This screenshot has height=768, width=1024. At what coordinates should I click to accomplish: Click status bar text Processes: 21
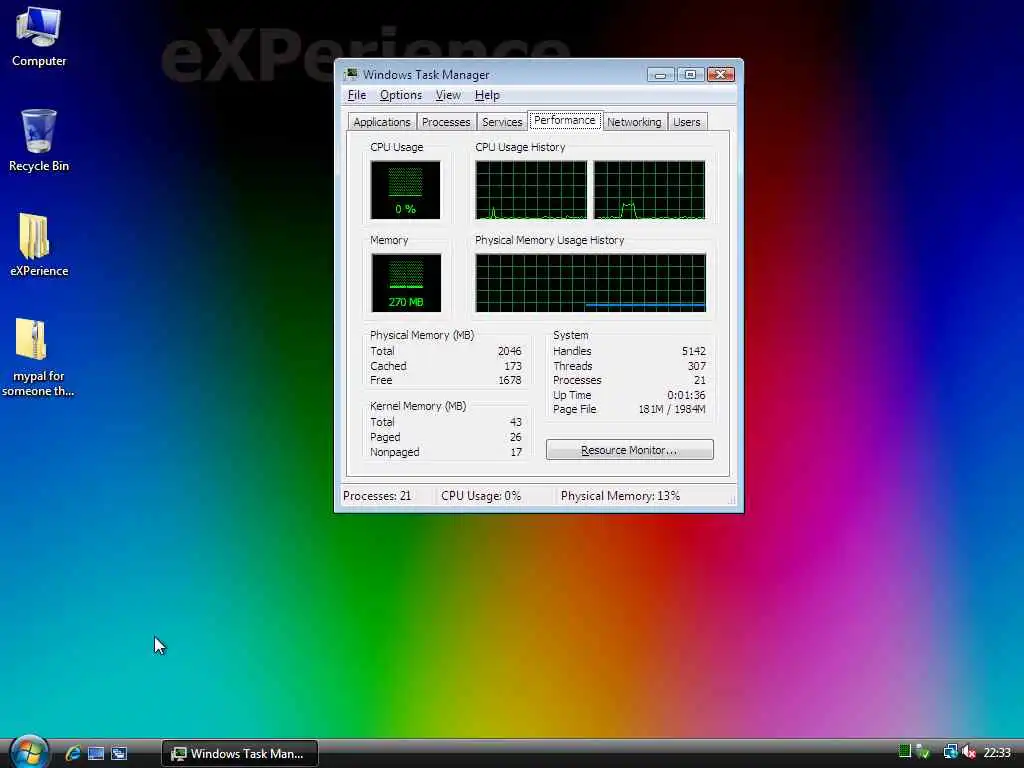point(377,496)
